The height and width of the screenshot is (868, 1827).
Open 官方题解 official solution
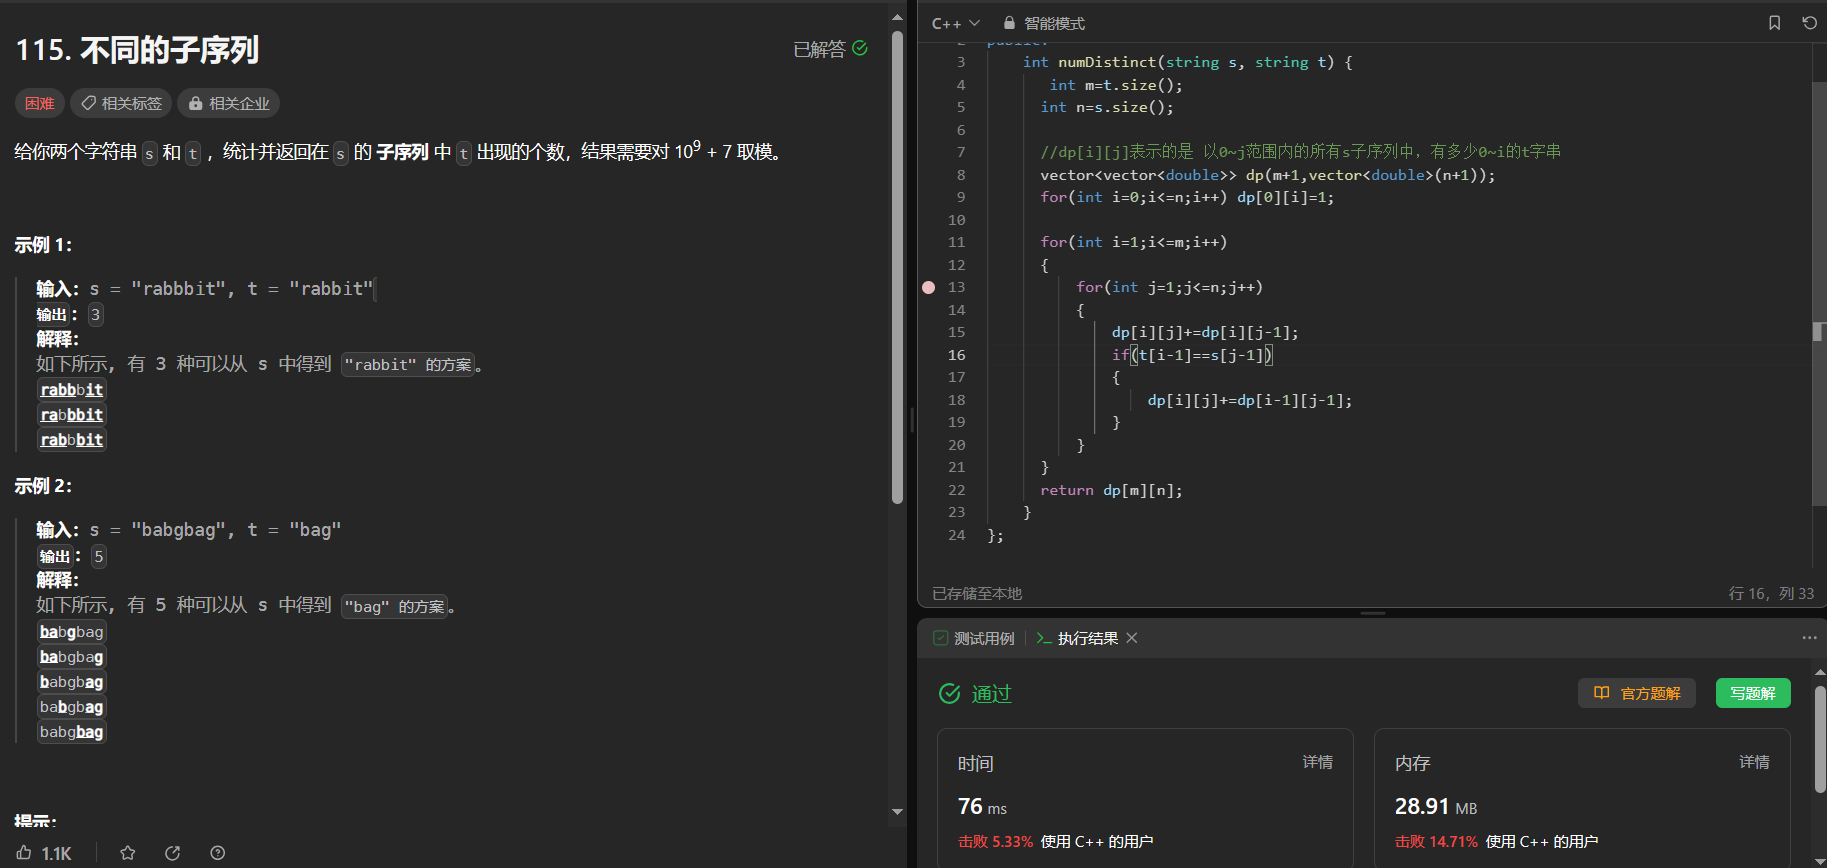click(1637, 693)
